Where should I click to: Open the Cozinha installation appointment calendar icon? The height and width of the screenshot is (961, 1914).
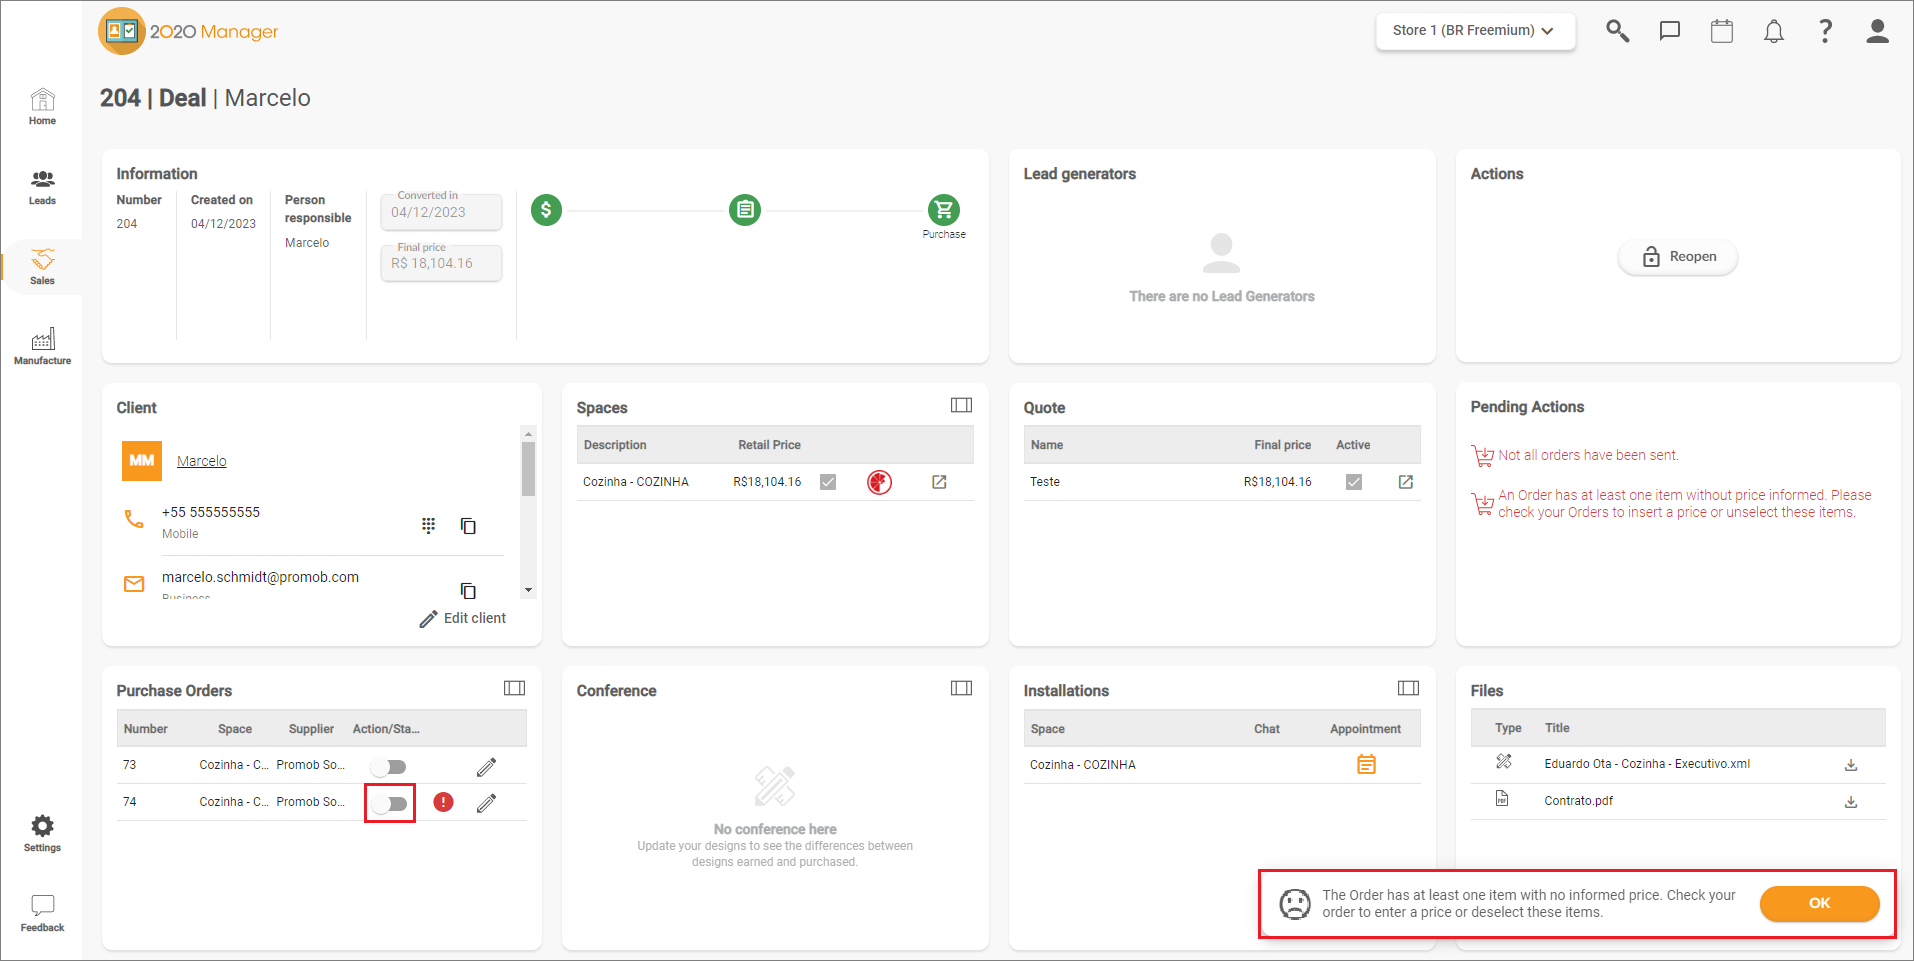click(1366, 765)
